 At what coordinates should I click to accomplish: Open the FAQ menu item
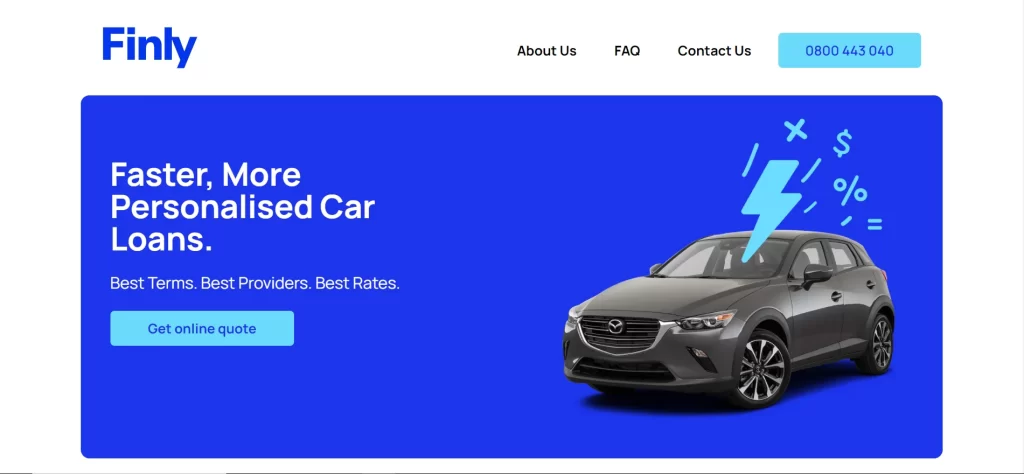(627, 51)
